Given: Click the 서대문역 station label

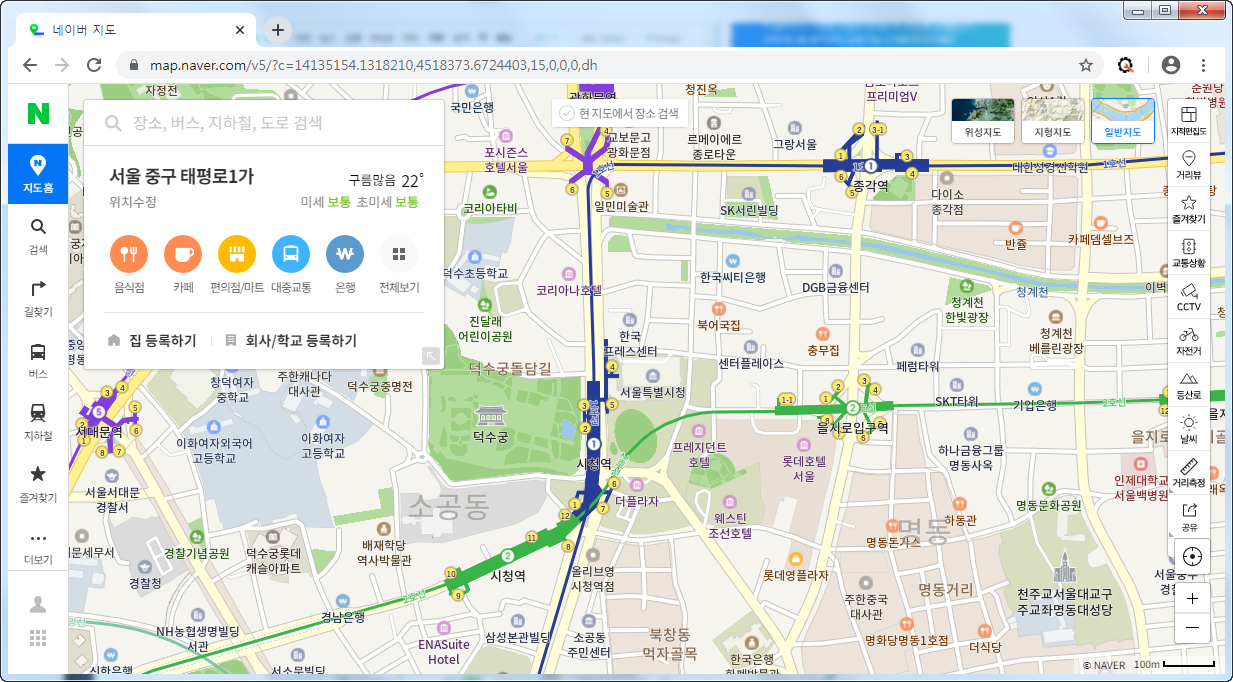Looking at the screenshot, I should (x=99, y=432).
